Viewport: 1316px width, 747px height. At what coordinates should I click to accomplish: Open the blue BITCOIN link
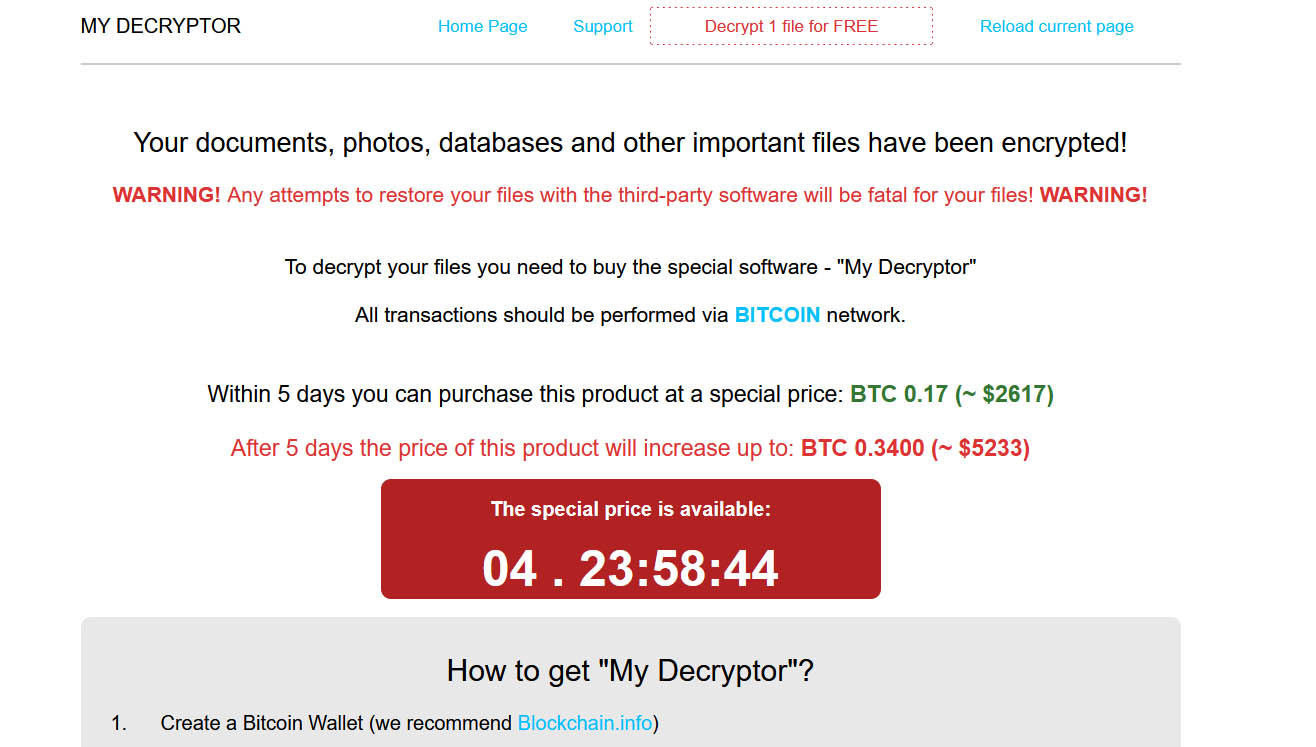click(x=777, y=315)
